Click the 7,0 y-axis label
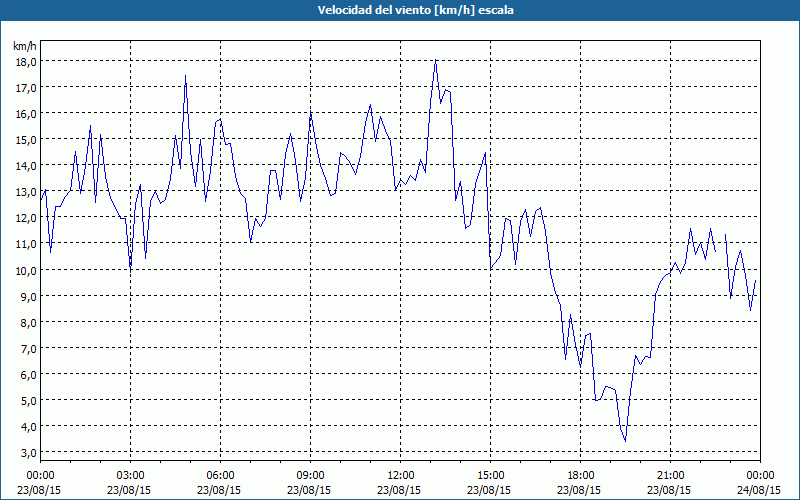 point(28,348)
